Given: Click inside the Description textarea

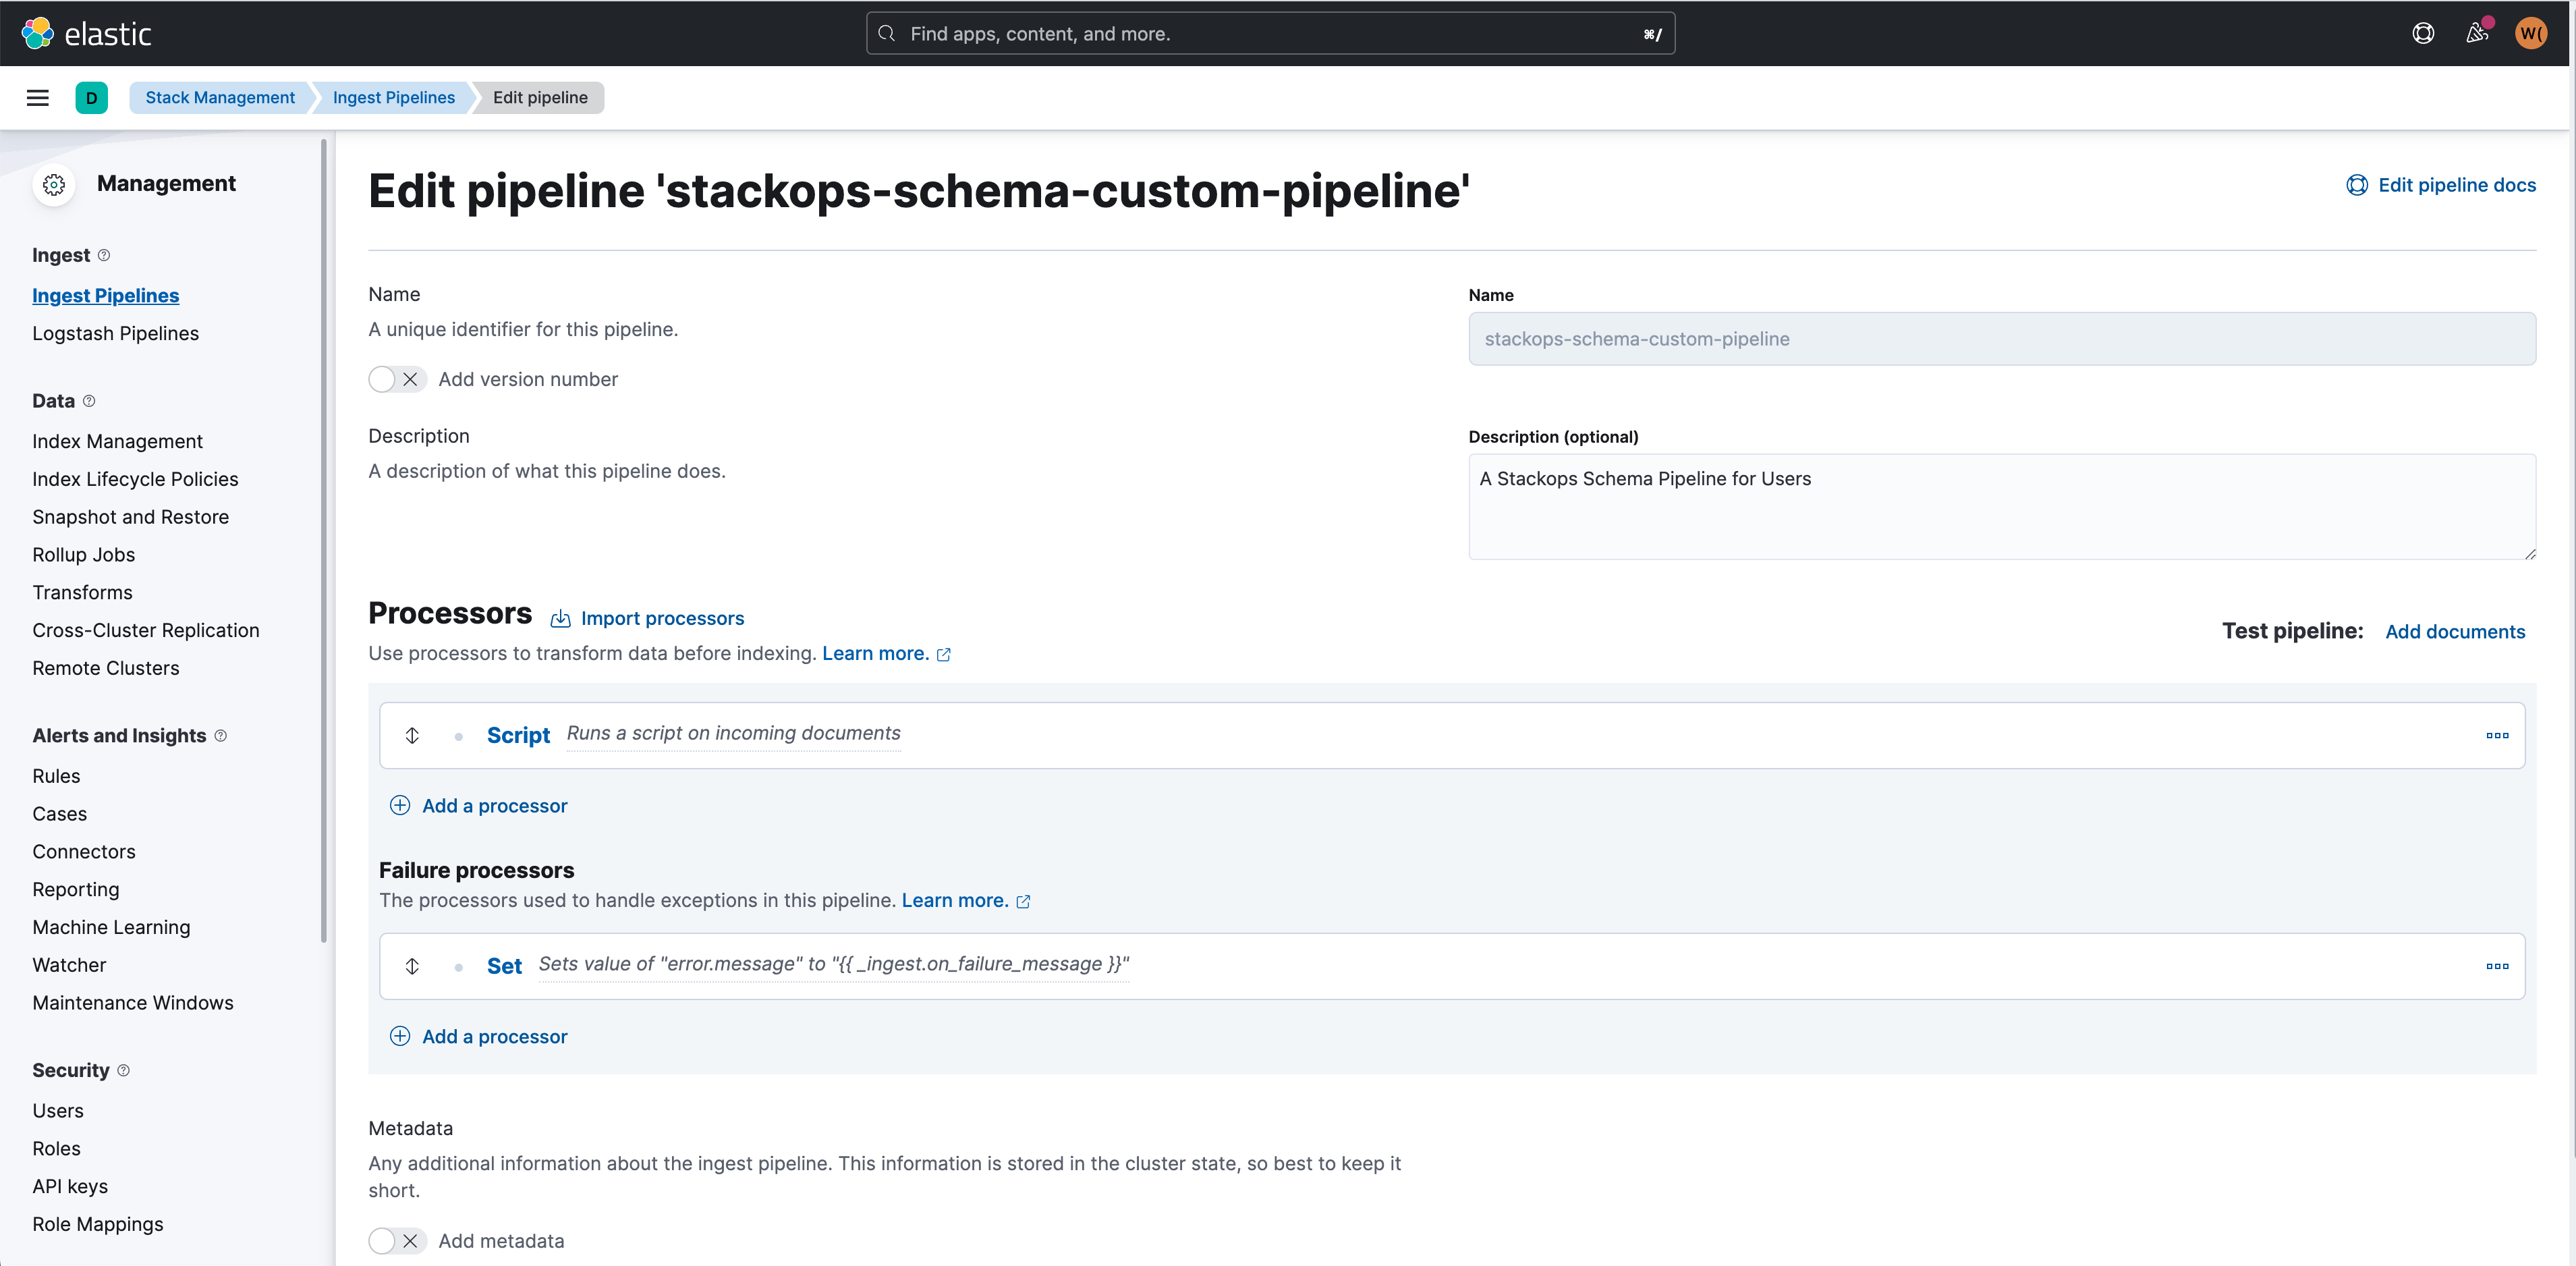Looking at the screenshot, I should pyautogui.click(x=2000, y=505).
